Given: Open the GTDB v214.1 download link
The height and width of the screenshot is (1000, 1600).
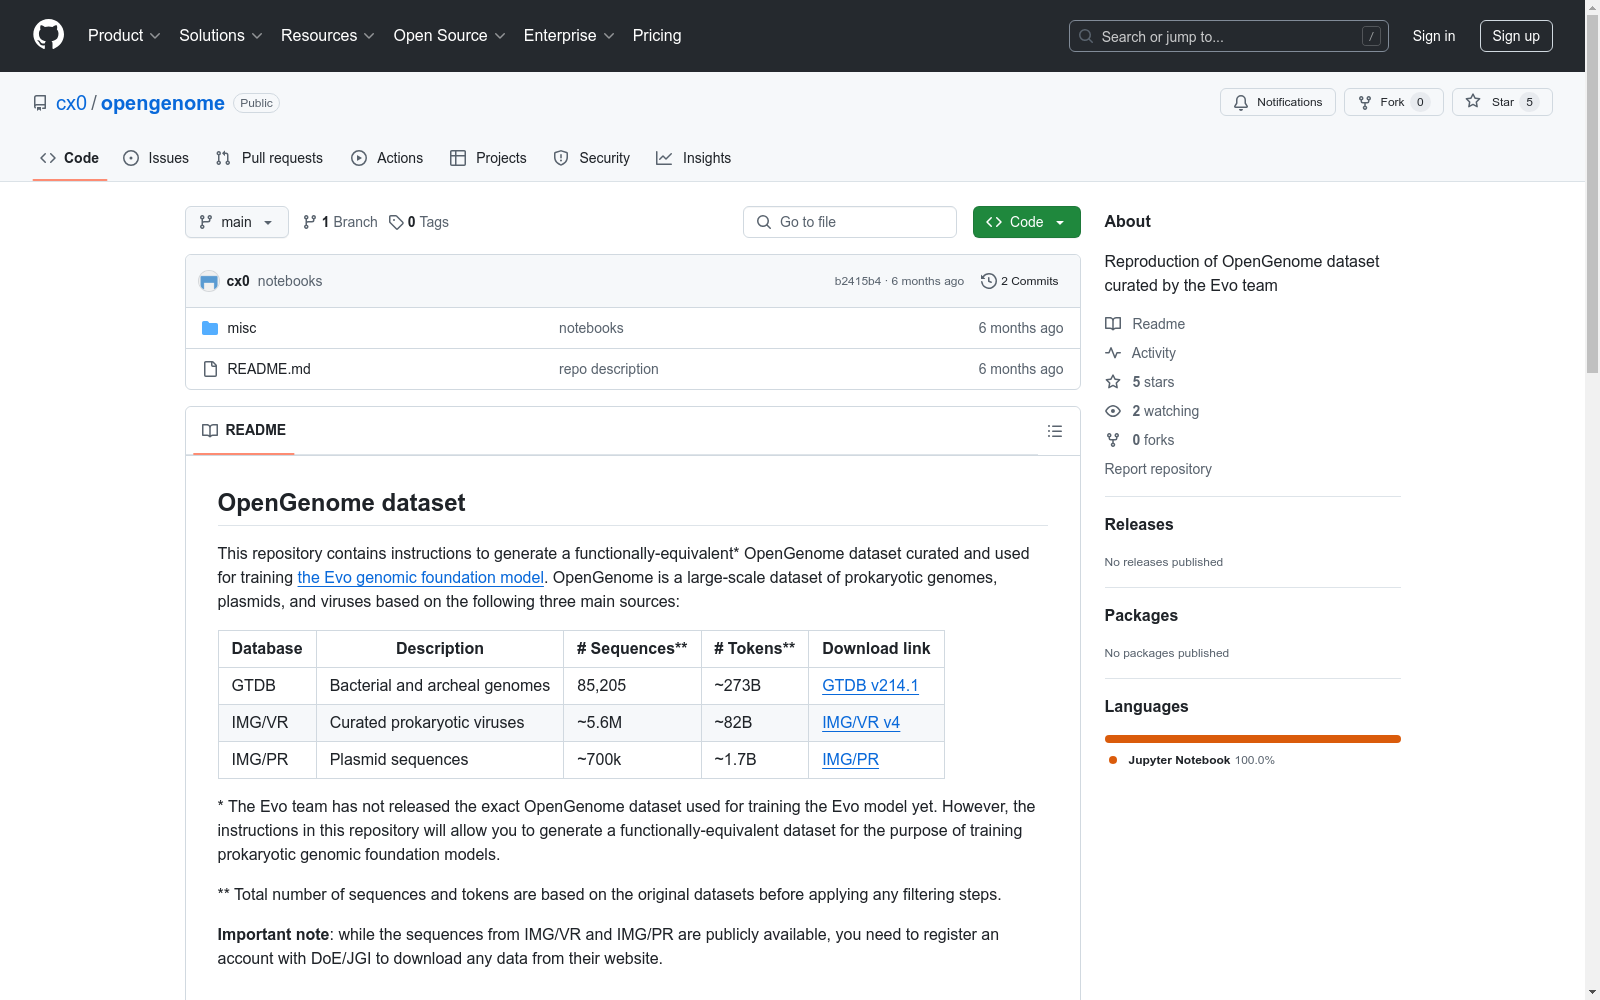Looking at the screenshot, I should coord(870,685).
